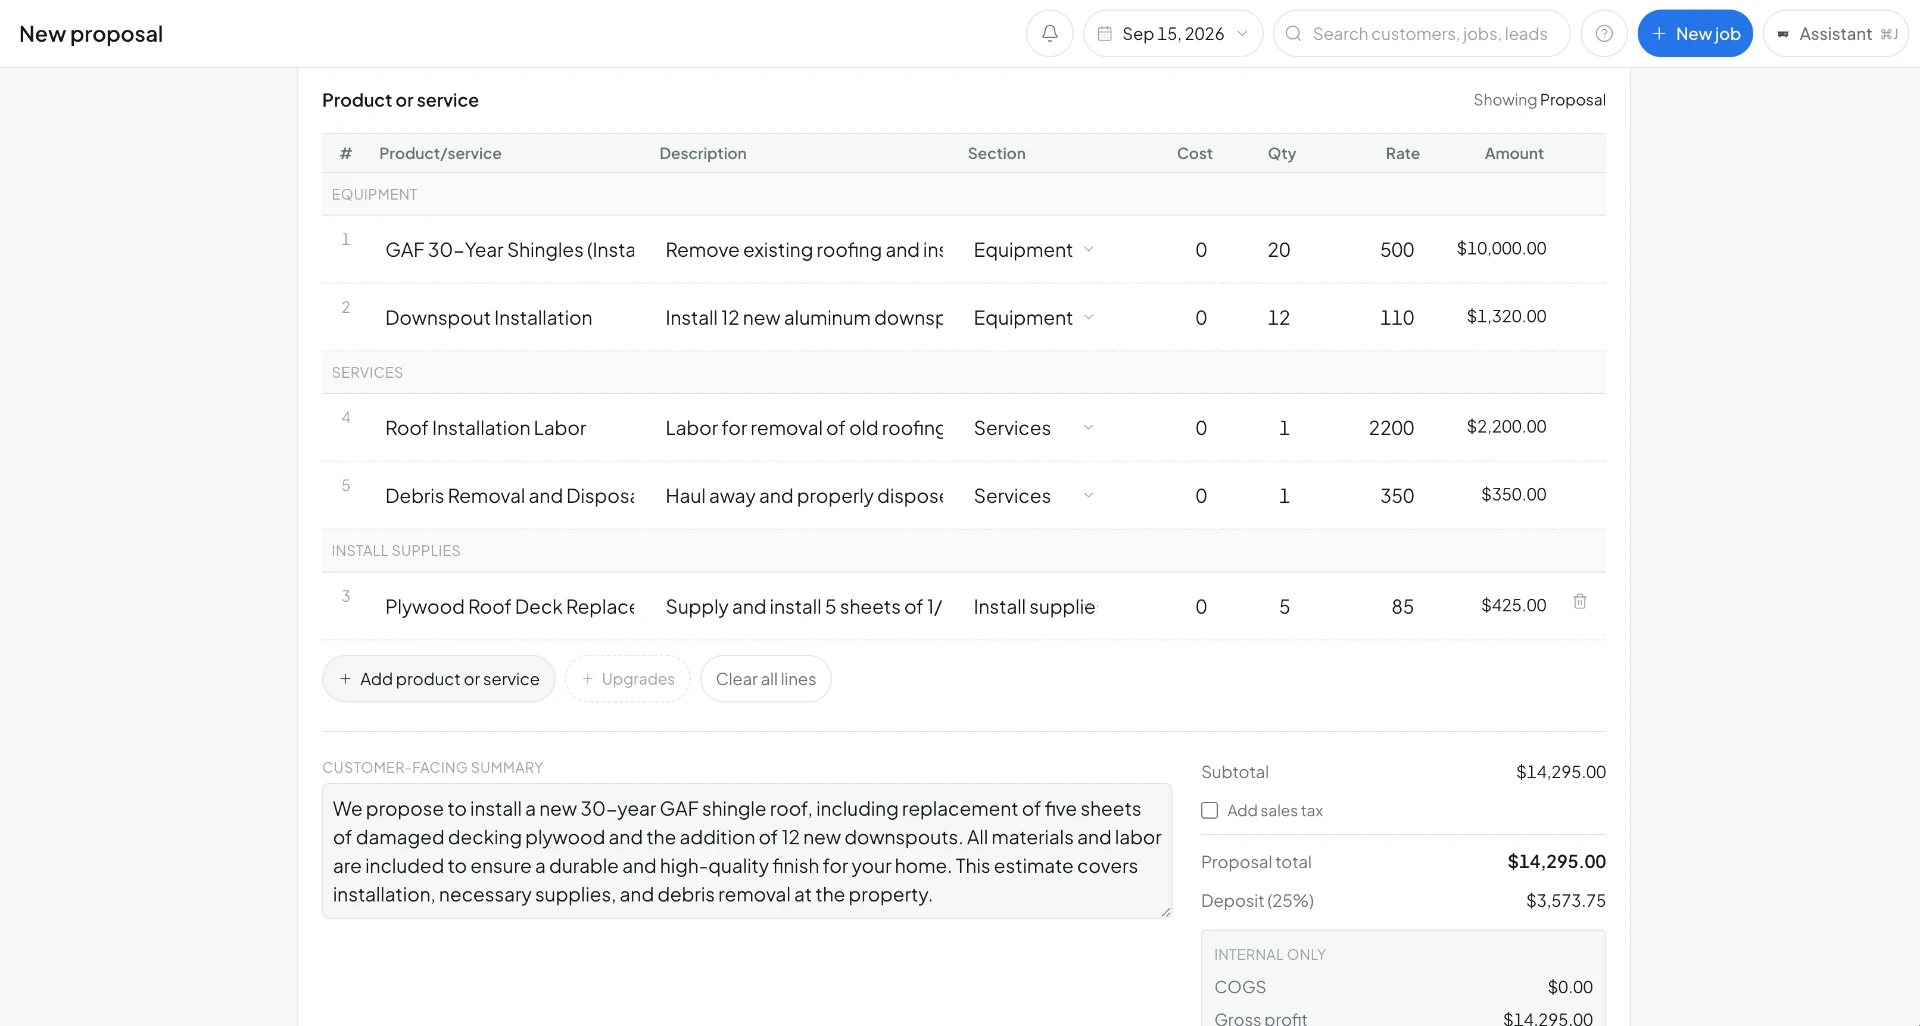This screenshot has width=1920, height=1026.
Task: Click the Rate column header
Action: point(1402,153)
